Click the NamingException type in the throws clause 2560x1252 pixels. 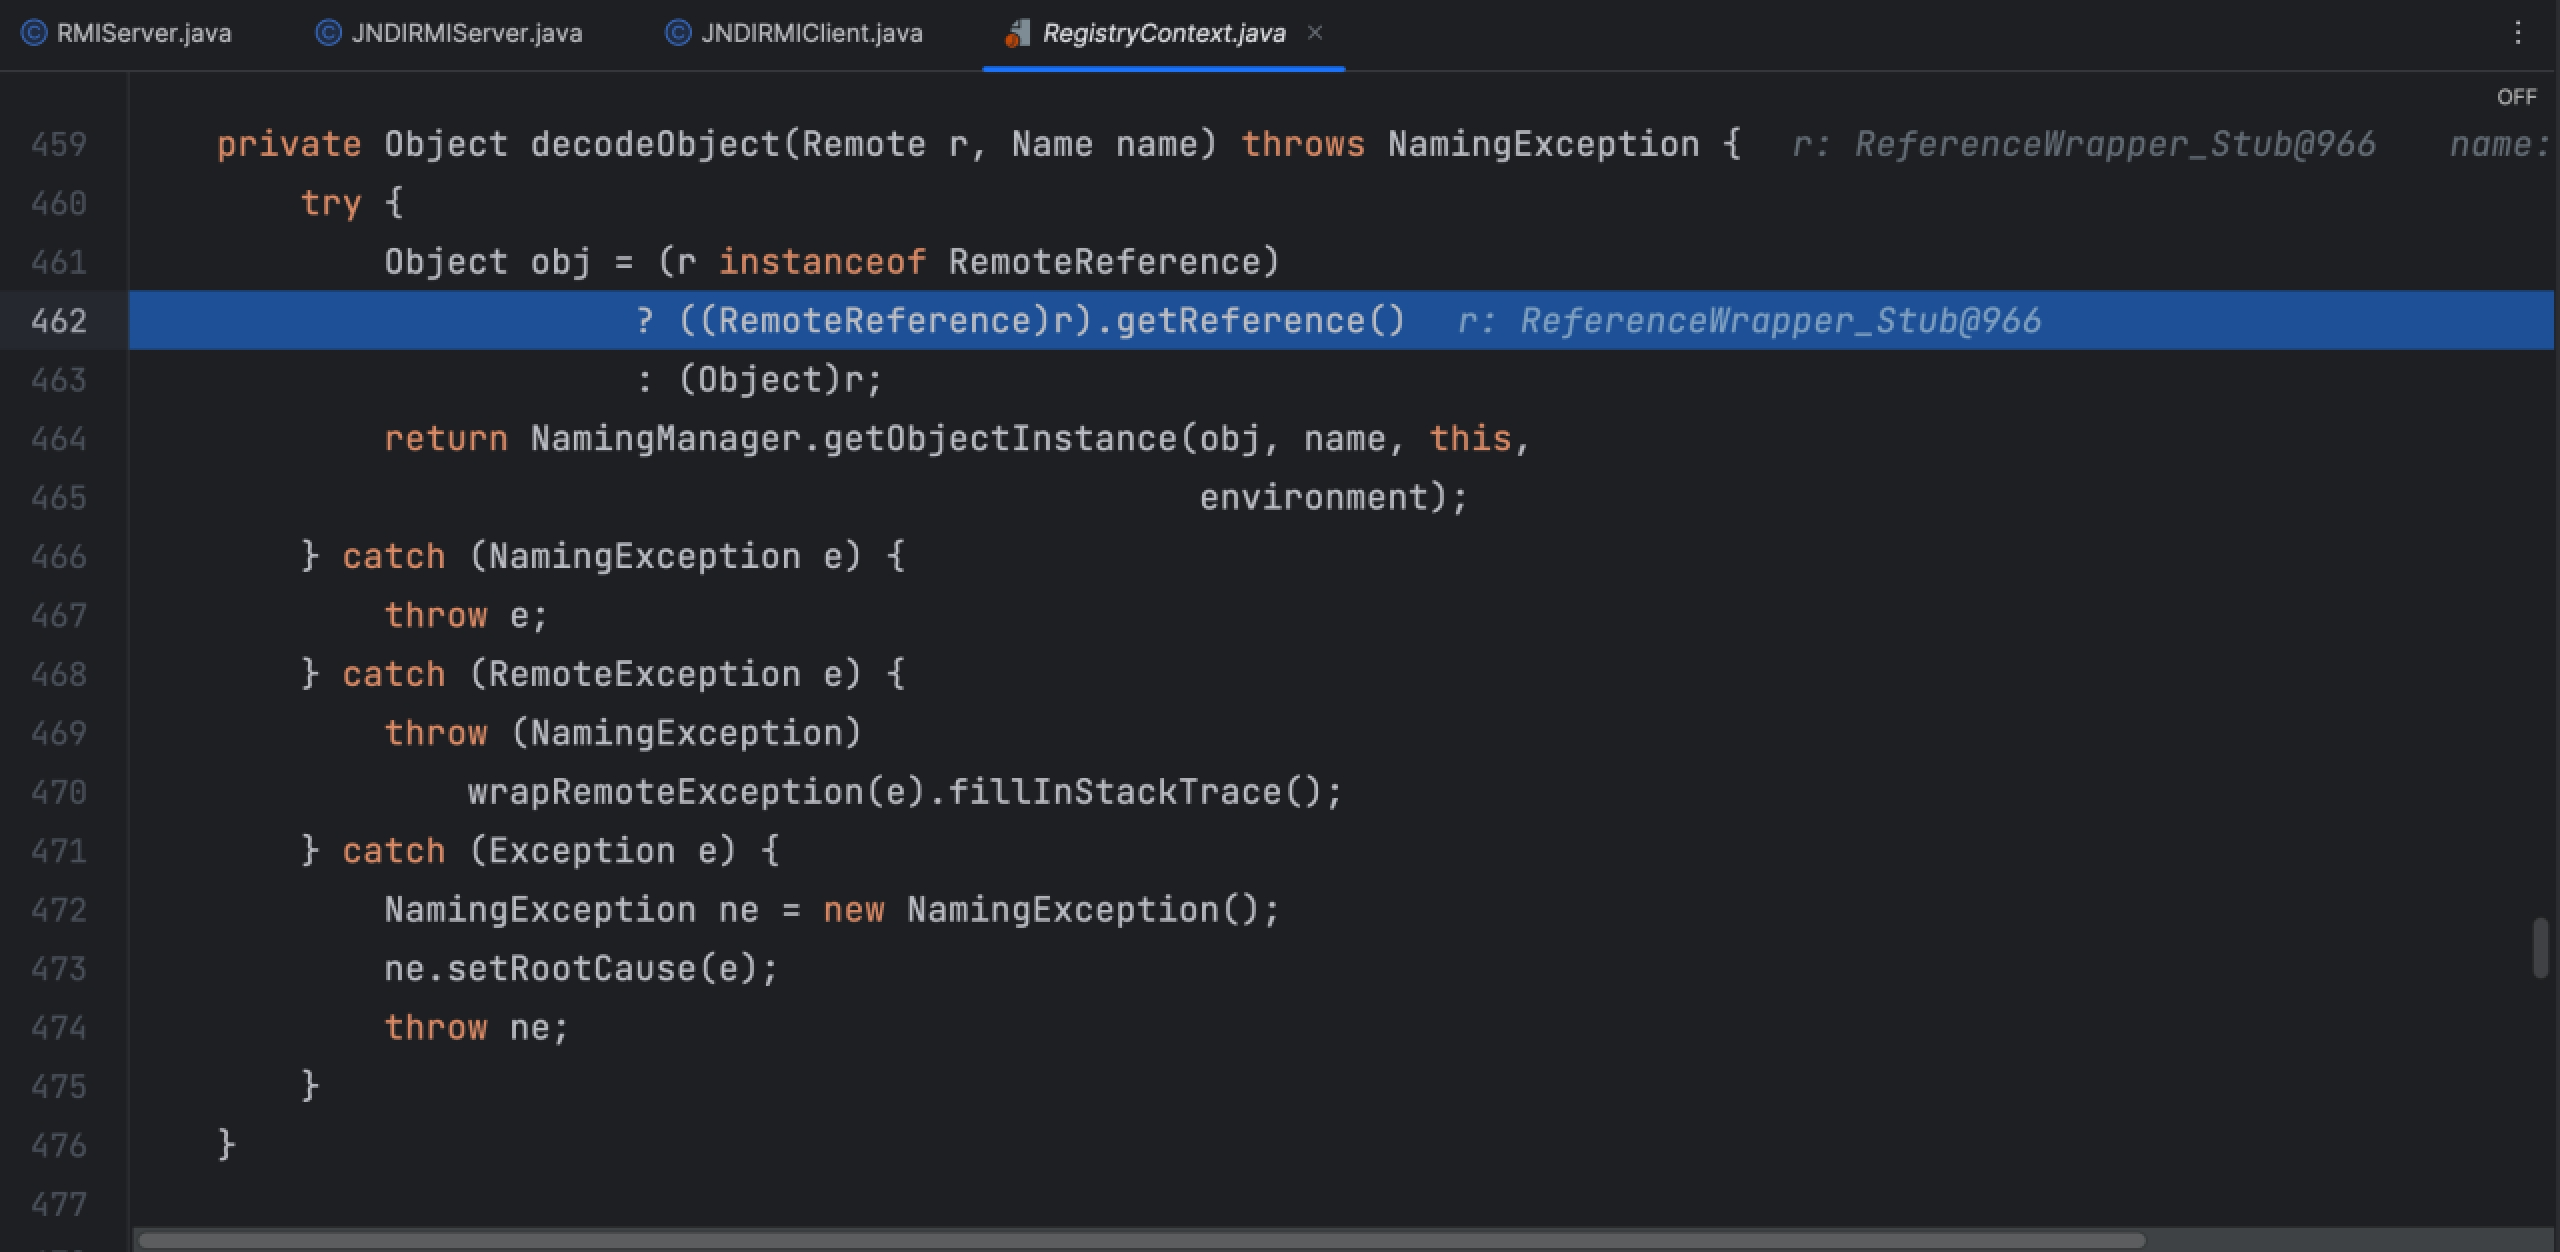(1544, 145)
